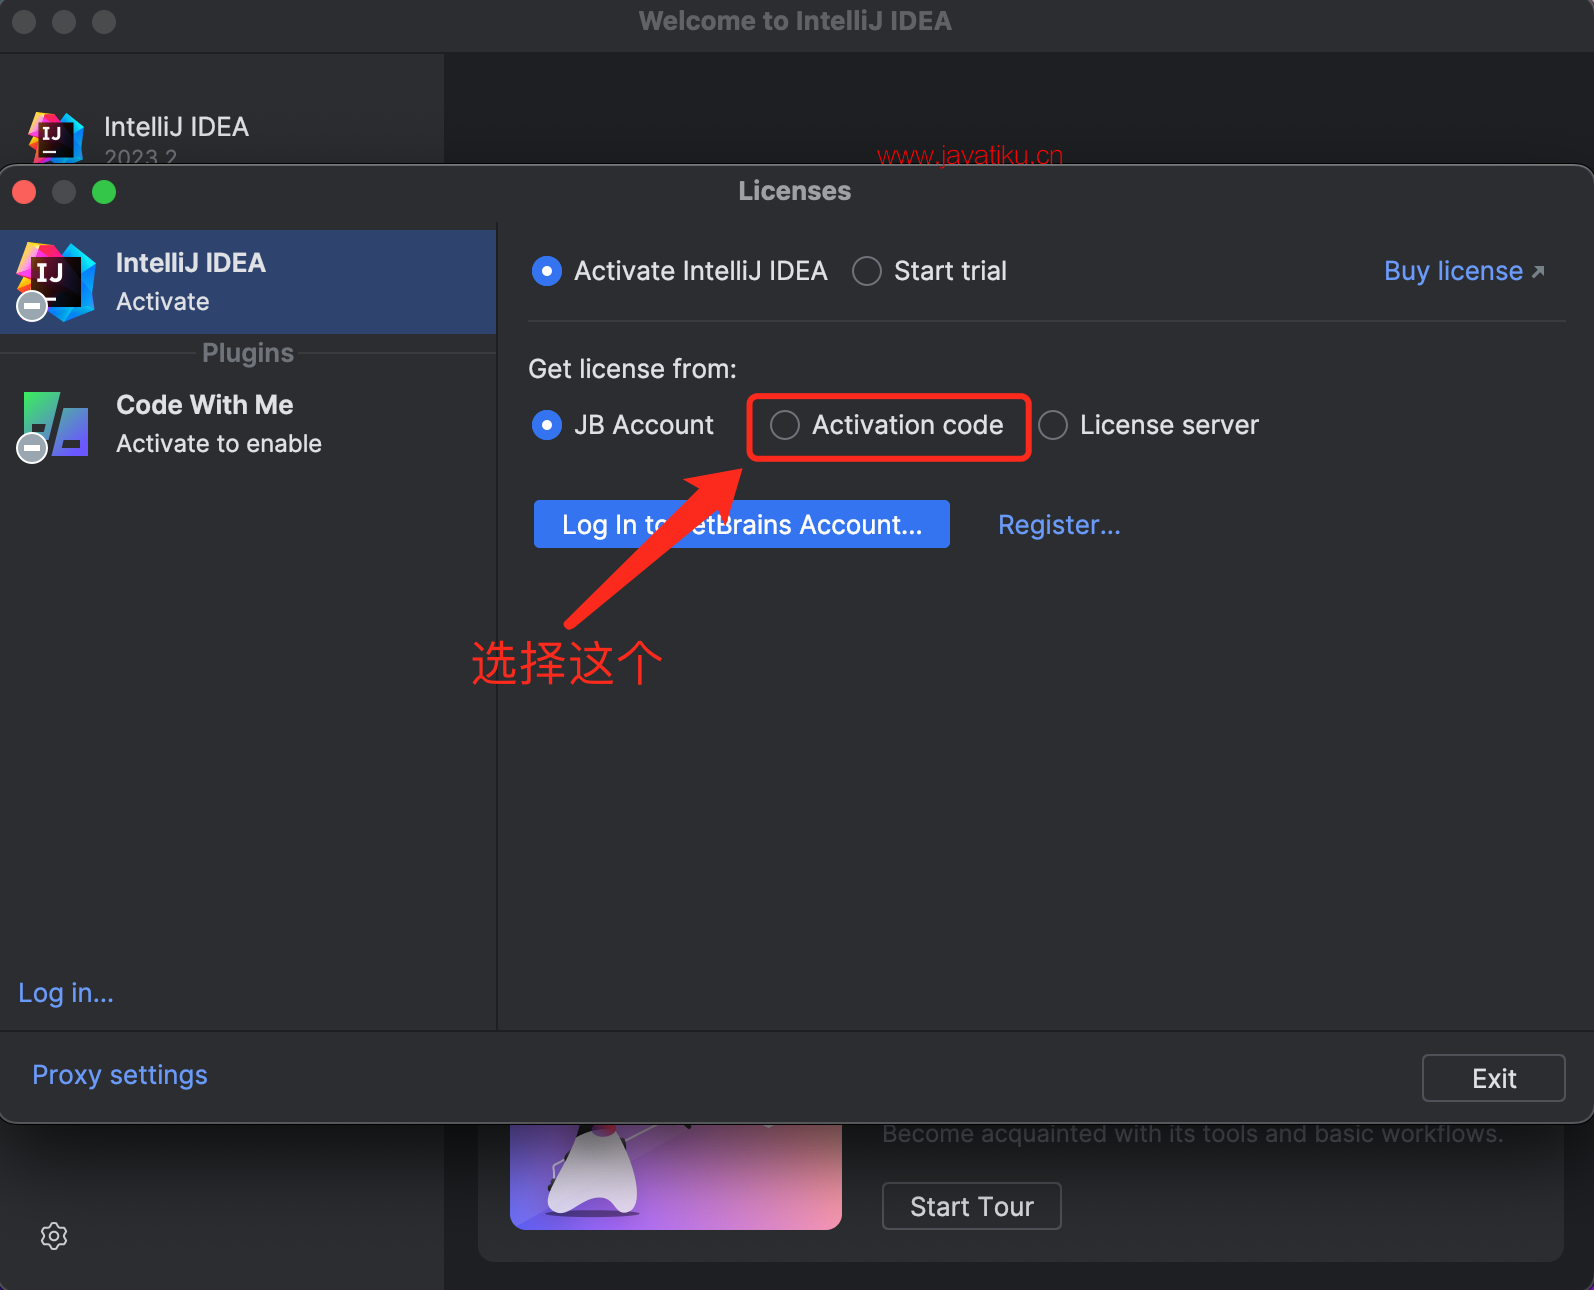Click the Licenses dialog title
1594x1290 pixels.
coord(795,191)
